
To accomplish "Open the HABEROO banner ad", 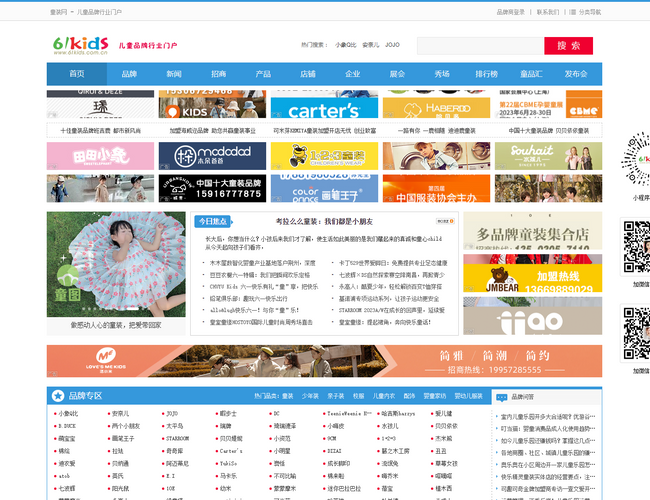I will [x=436, y=104].
